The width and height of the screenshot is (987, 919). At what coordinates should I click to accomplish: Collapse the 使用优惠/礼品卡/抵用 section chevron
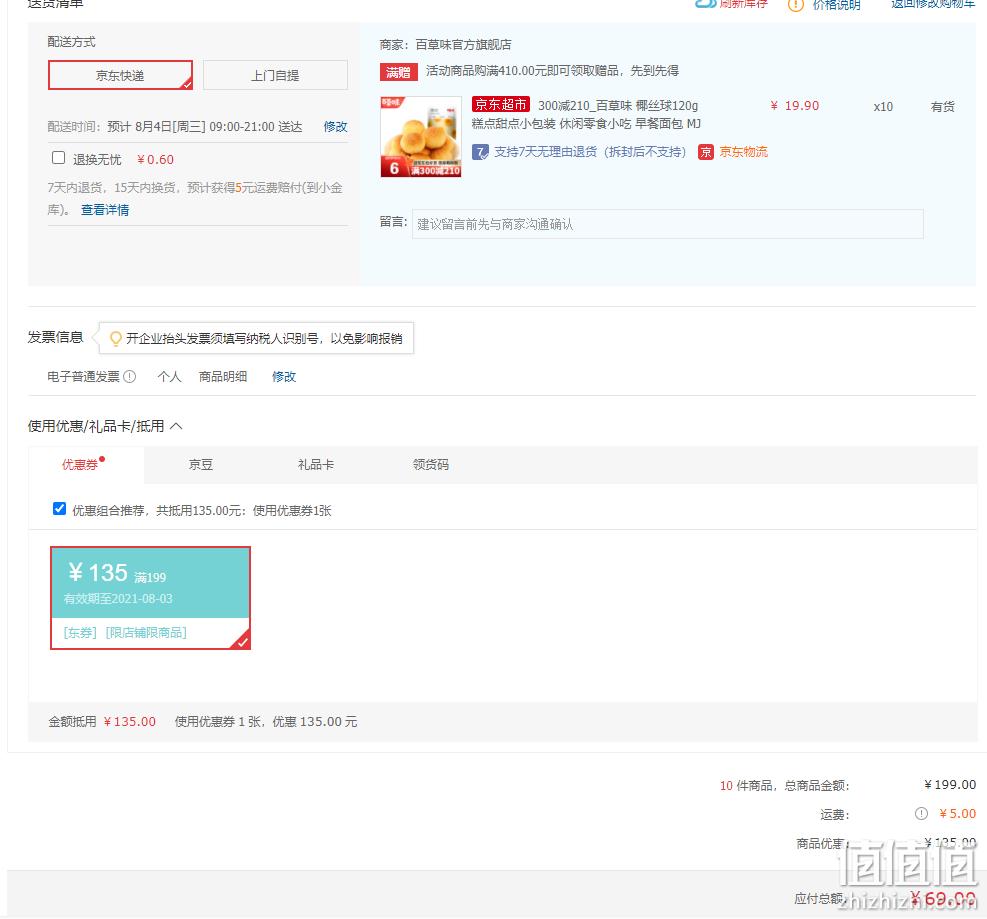176,426
